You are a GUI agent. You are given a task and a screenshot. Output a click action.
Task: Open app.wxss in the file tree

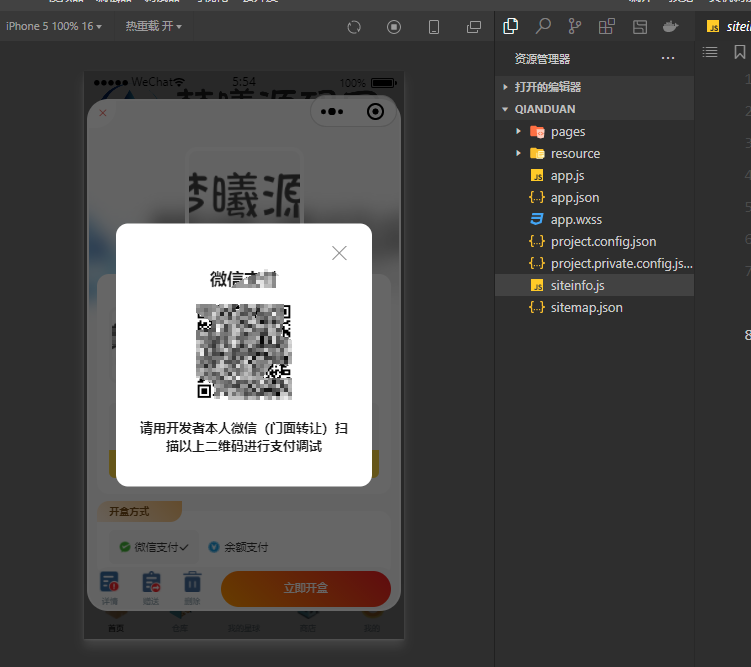click(x=576, y=219)
